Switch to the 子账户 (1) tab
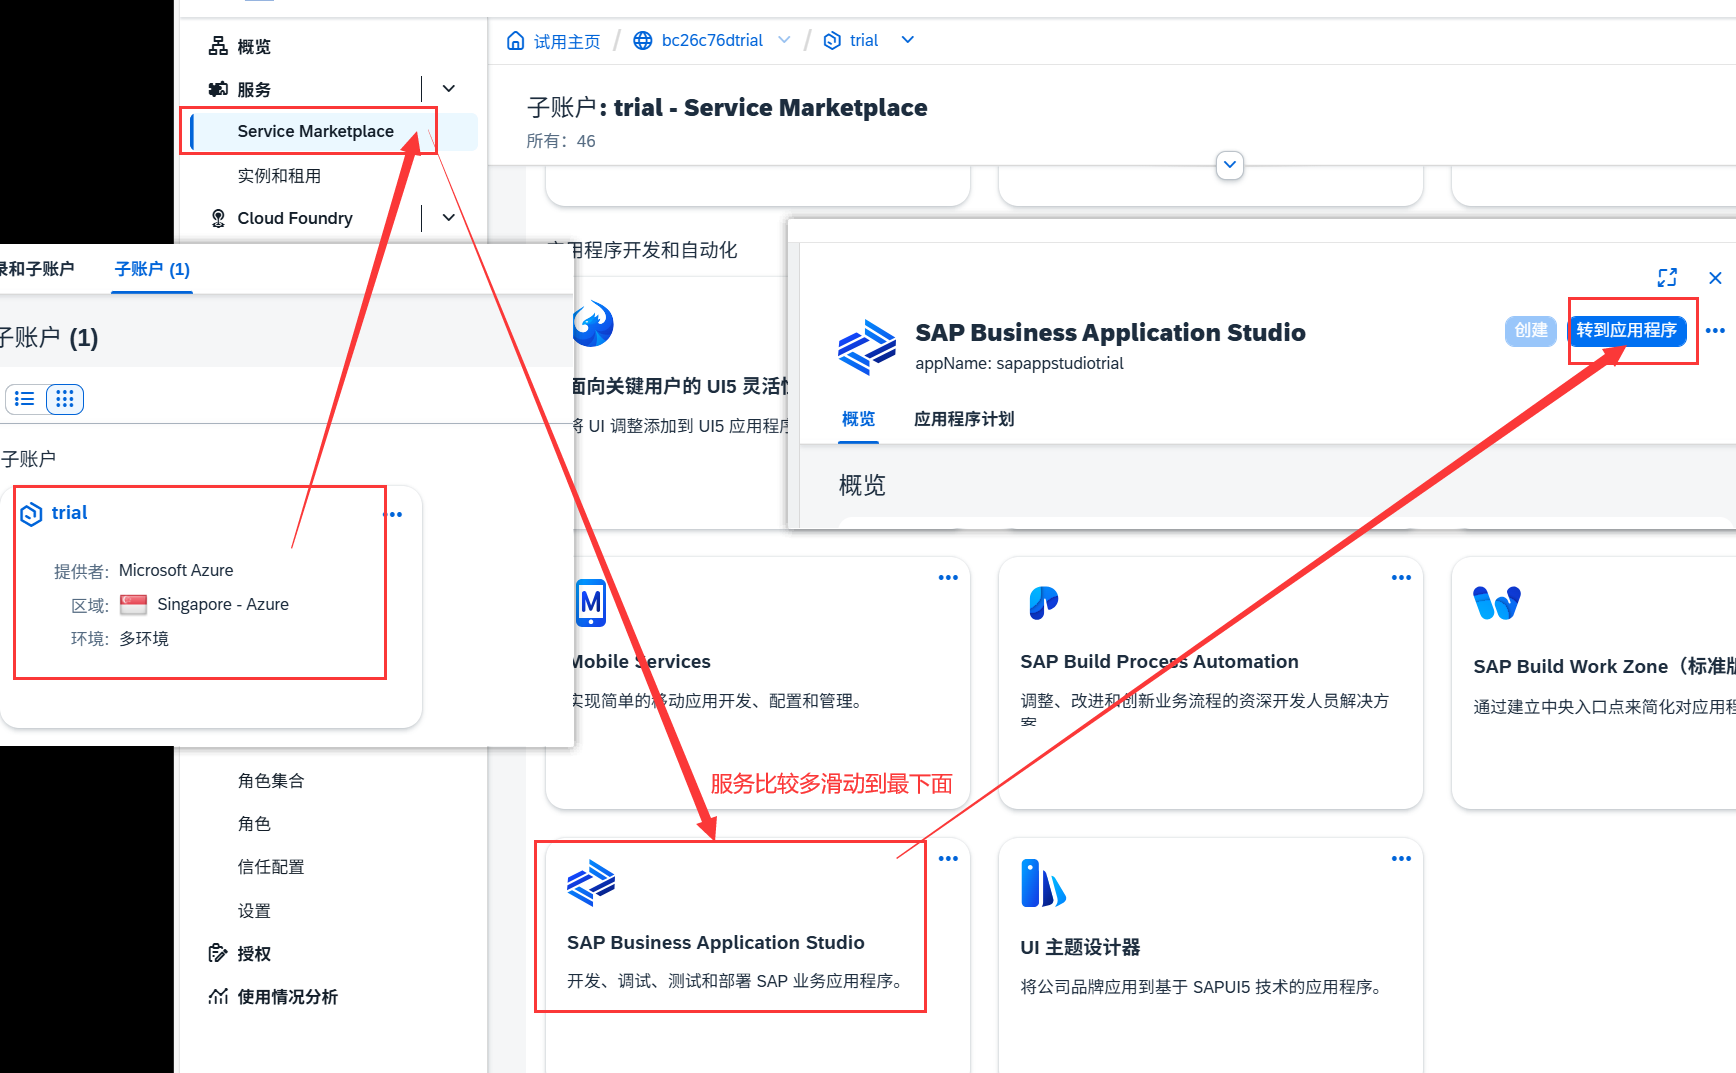The image size is (1736, 1073). [x=152, y=269]
